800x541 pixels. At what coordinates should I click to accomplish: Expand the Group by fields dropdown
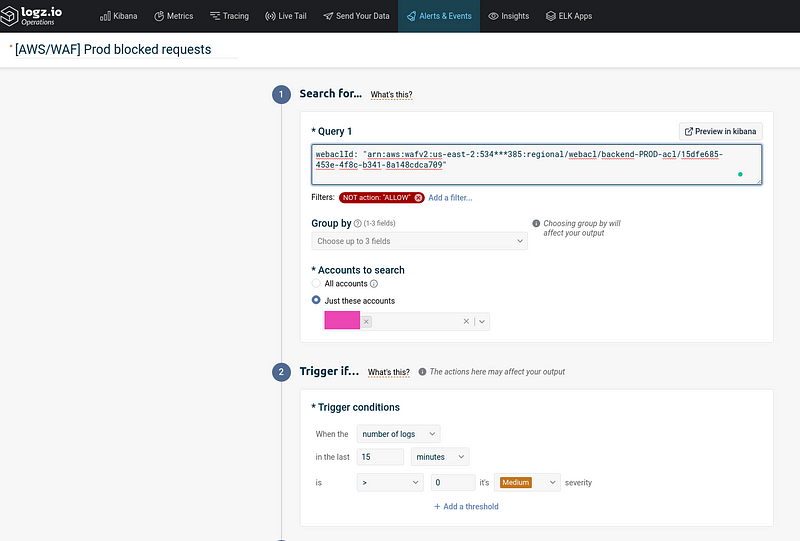pos(419,241)
